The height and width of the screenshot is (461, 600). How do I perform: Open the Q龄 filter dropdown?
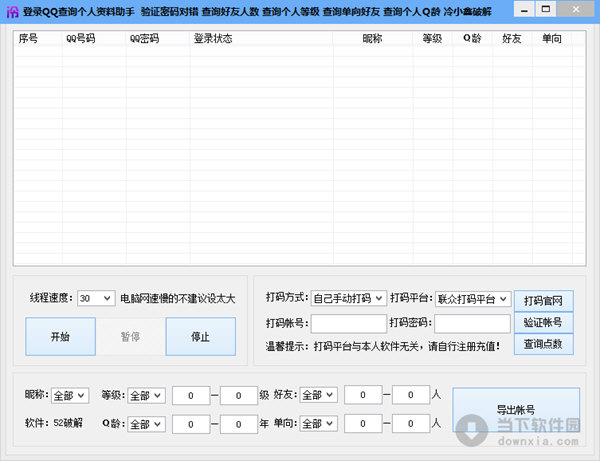[x=147, y=424]
